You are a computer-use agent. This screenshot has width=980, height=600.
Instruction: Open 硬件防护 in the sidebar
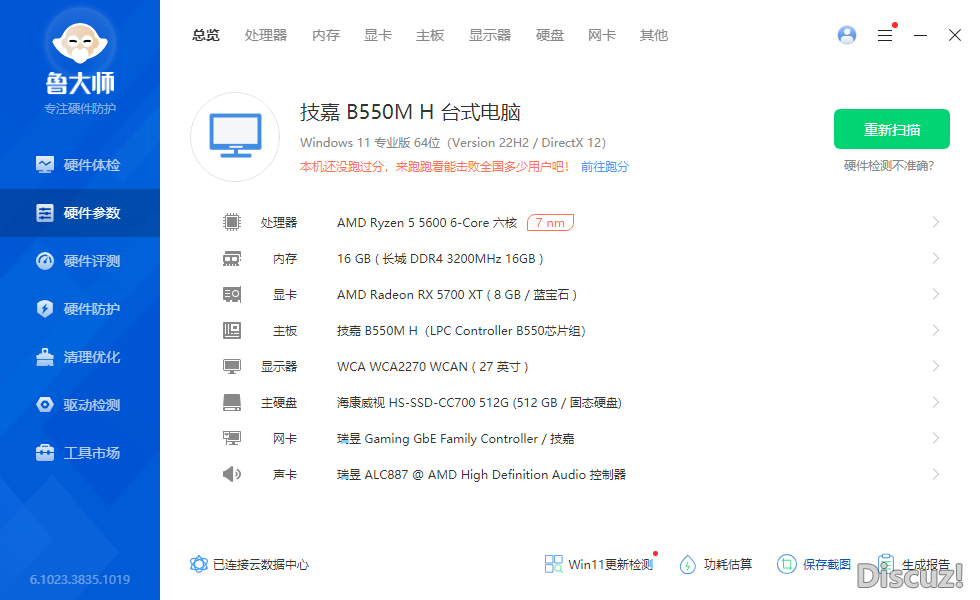(x=80, y=309)
